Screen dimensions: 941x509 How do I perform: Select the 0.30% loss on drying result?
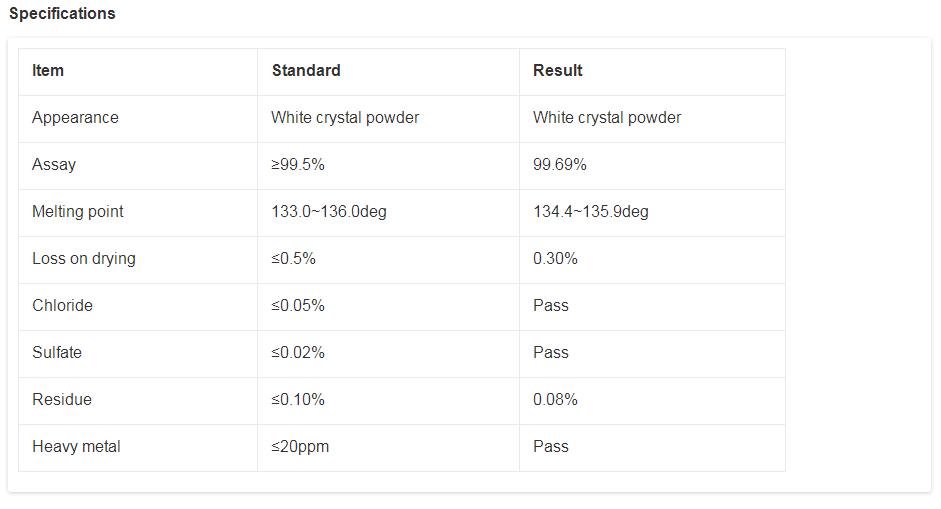click(x=555, y=259)
